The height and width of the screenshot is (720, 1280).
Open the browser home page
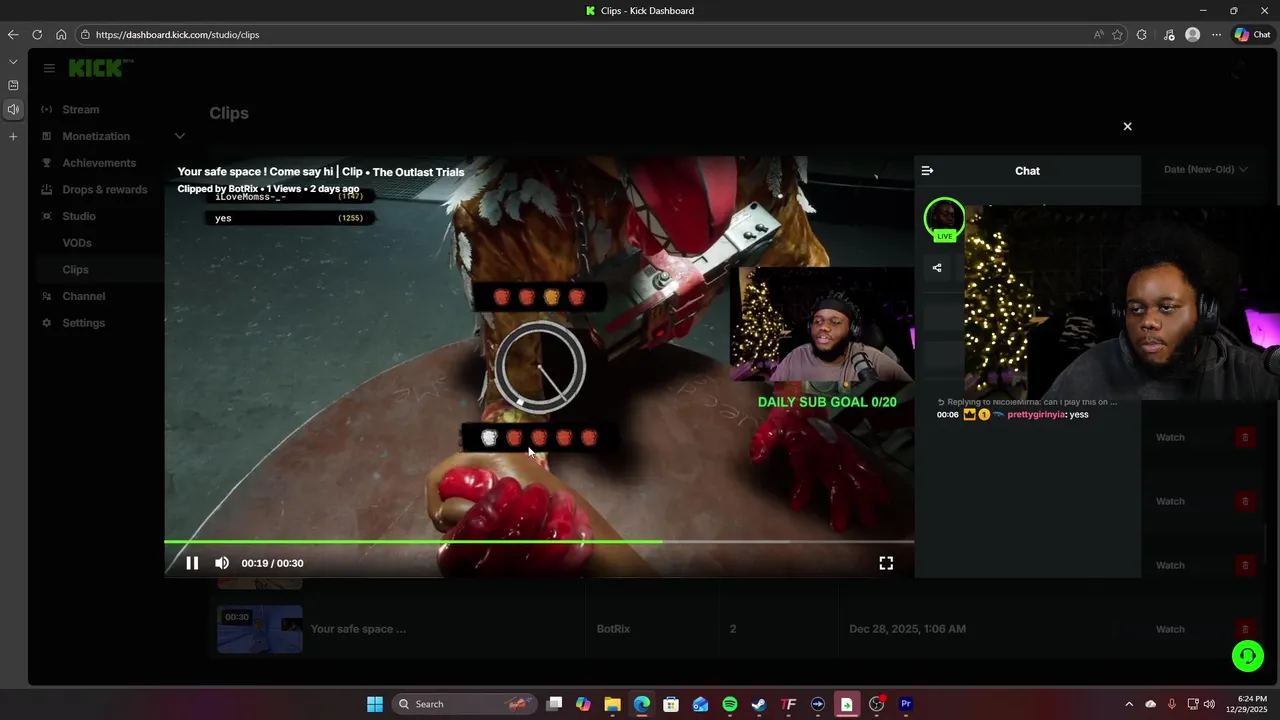[x=61, y=34]
